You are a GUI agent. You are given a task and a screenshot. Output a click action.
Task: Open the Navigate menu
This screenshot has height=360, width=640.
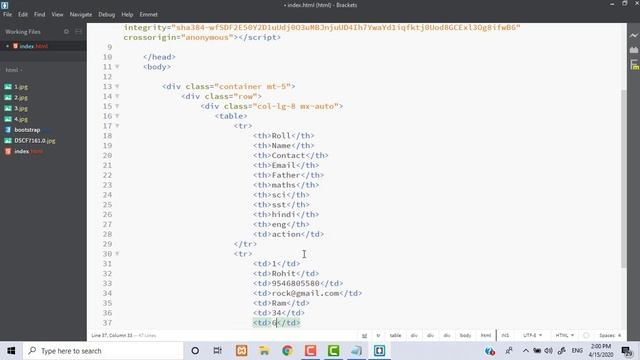pos(81,14)
